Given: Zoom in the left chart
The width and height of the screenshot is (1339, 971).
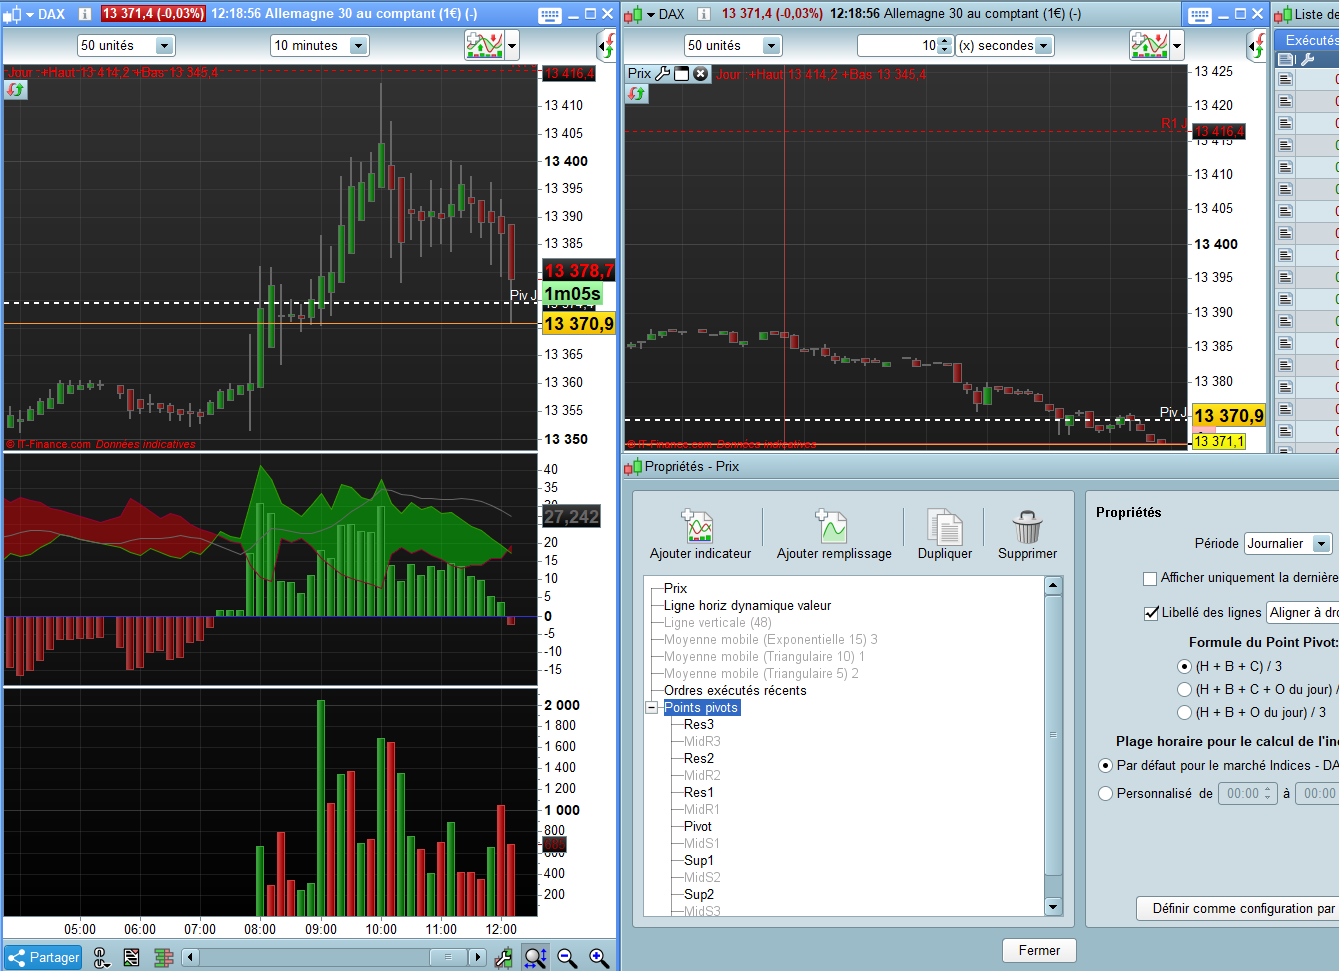Looking at the screenshot, I should coord(599,958).
